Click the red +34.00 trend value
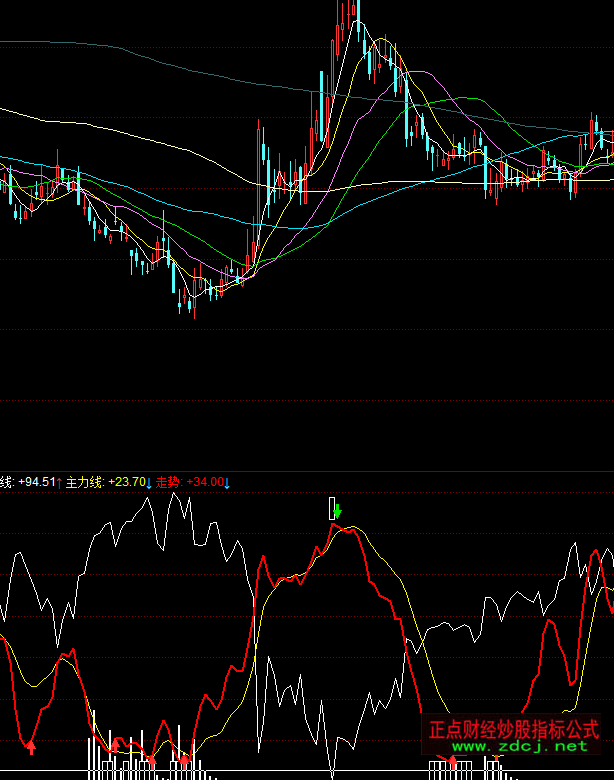The width and height of the screenshot is (614, 780). click(203, 483)
